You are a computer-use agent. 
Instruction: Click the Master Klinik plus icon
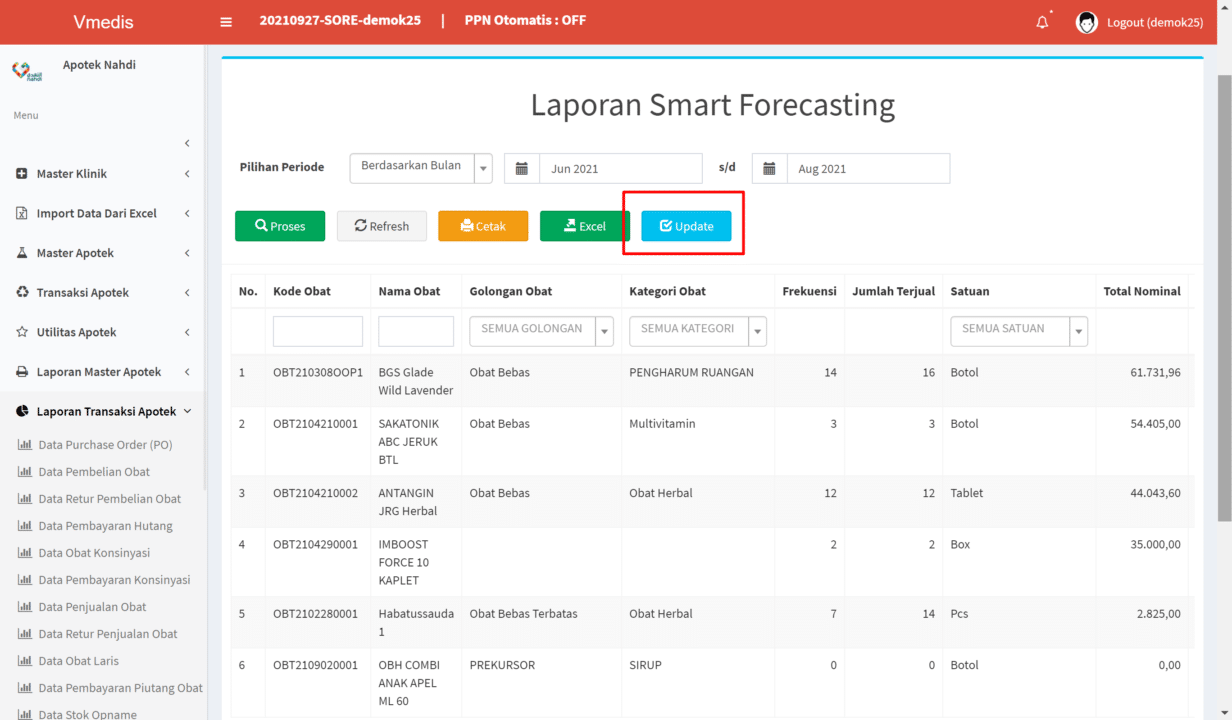tap(22, 174)
